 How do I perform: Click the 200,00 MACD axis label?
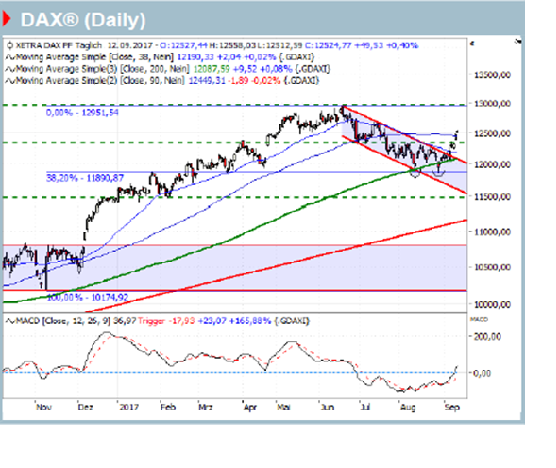click(487, 336)
